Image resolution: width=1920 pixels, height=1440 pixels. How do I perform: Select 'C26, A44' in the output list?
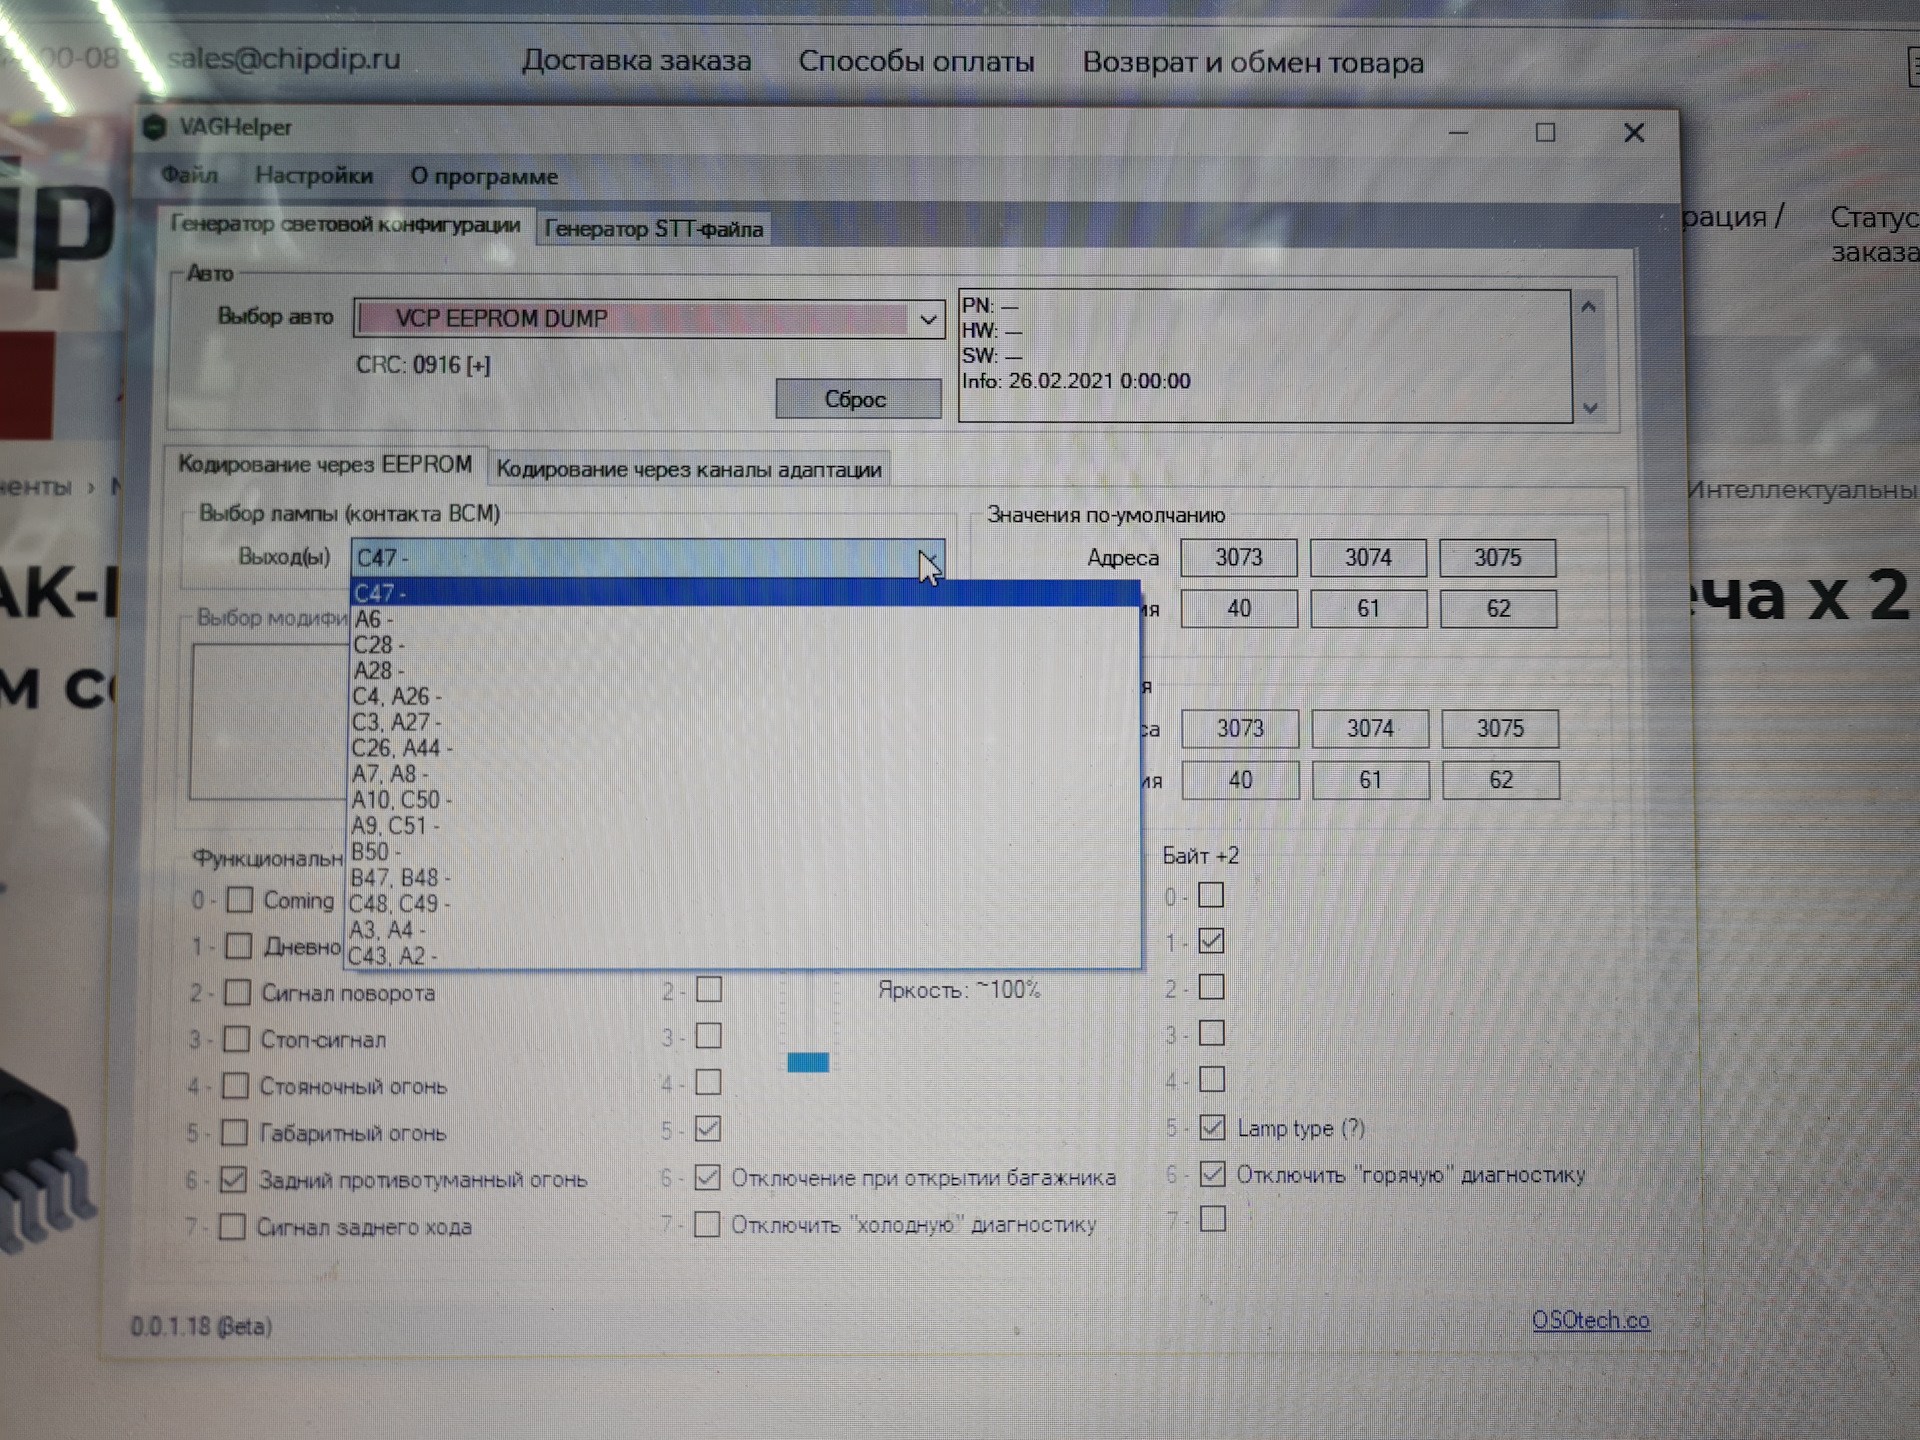pyautogui.click(x=400, y=748)
